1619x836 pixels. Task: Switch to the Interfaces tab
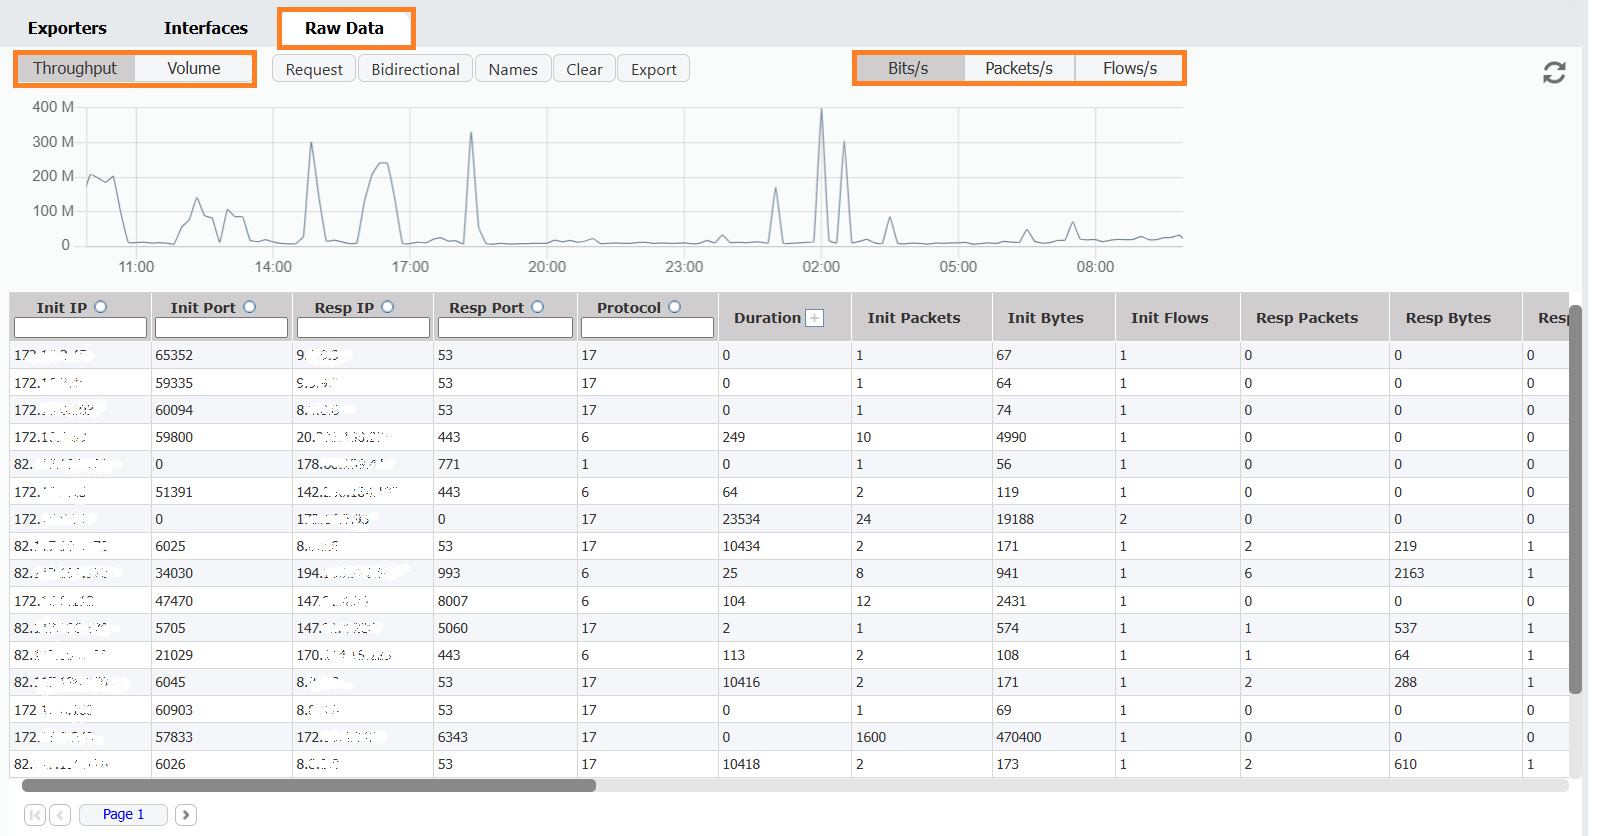click(205, 28)
